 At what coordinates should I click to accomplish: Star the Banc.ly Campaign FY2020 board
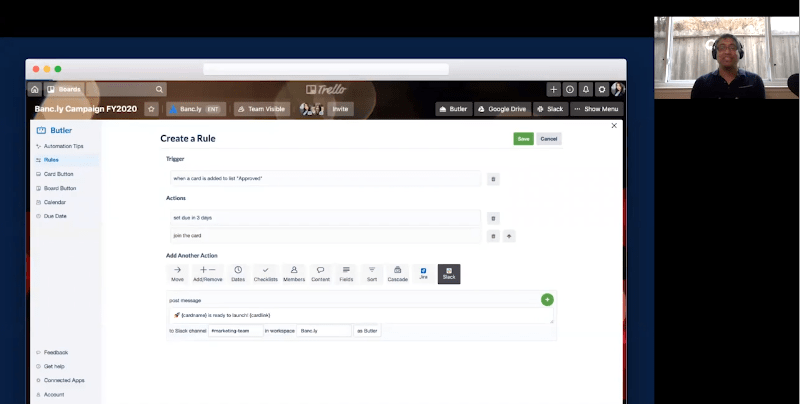[151, 109]
